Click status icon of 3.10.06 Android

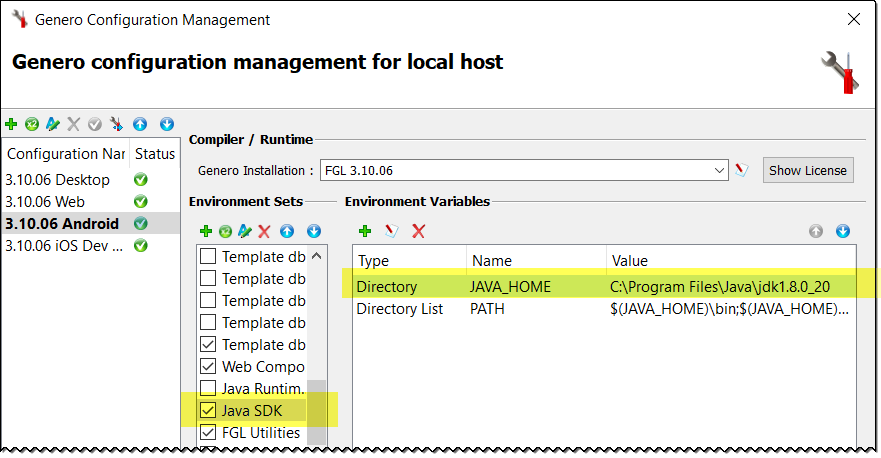[x=140, y=224]
